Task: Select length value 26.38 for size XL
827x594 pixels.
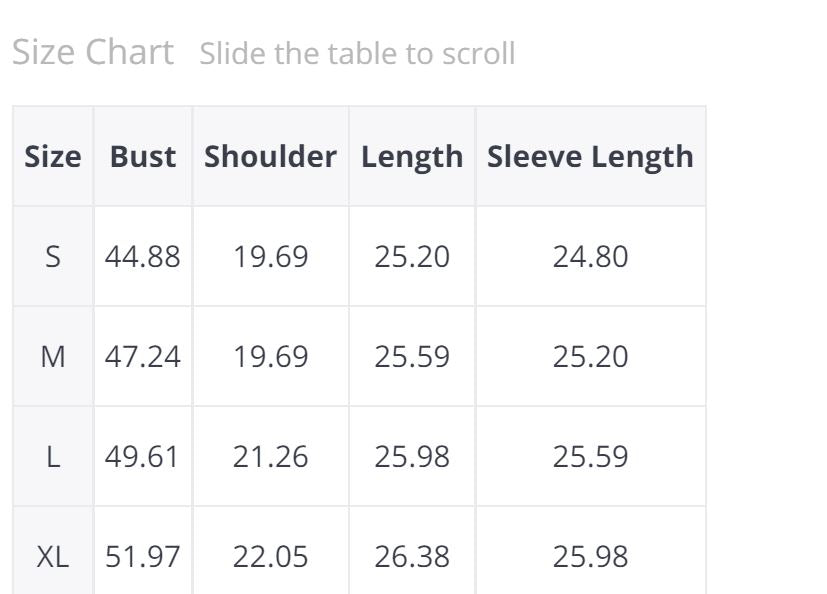Action: pyautogui.click(x=412, y=557)
